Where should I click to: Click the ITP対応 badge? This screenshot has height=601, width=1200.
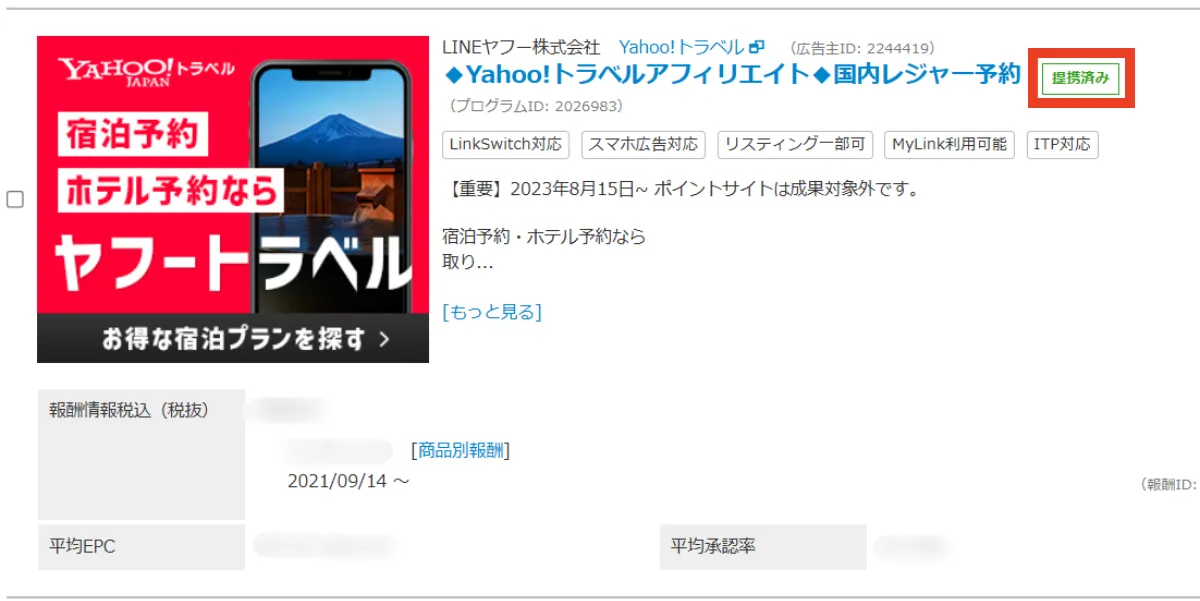tap(1060, 145)
